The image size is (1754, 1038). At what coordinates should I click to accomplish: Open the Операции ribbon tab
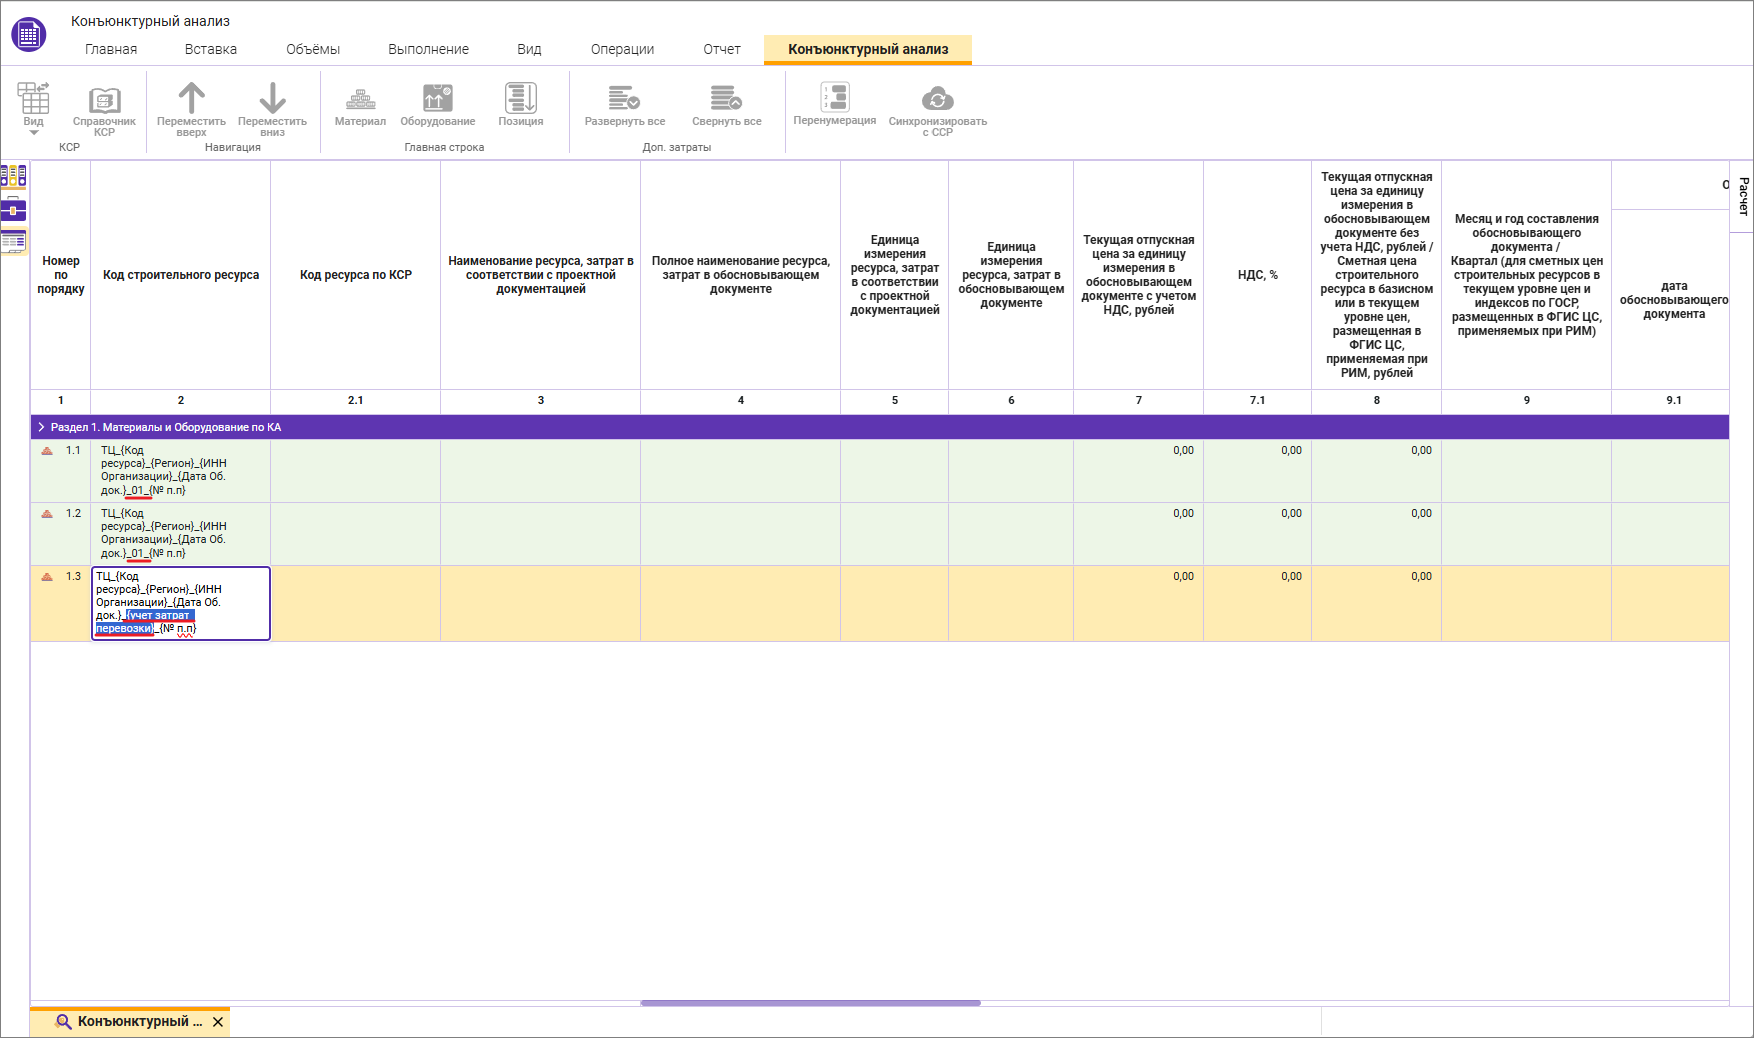pos(622,49)
